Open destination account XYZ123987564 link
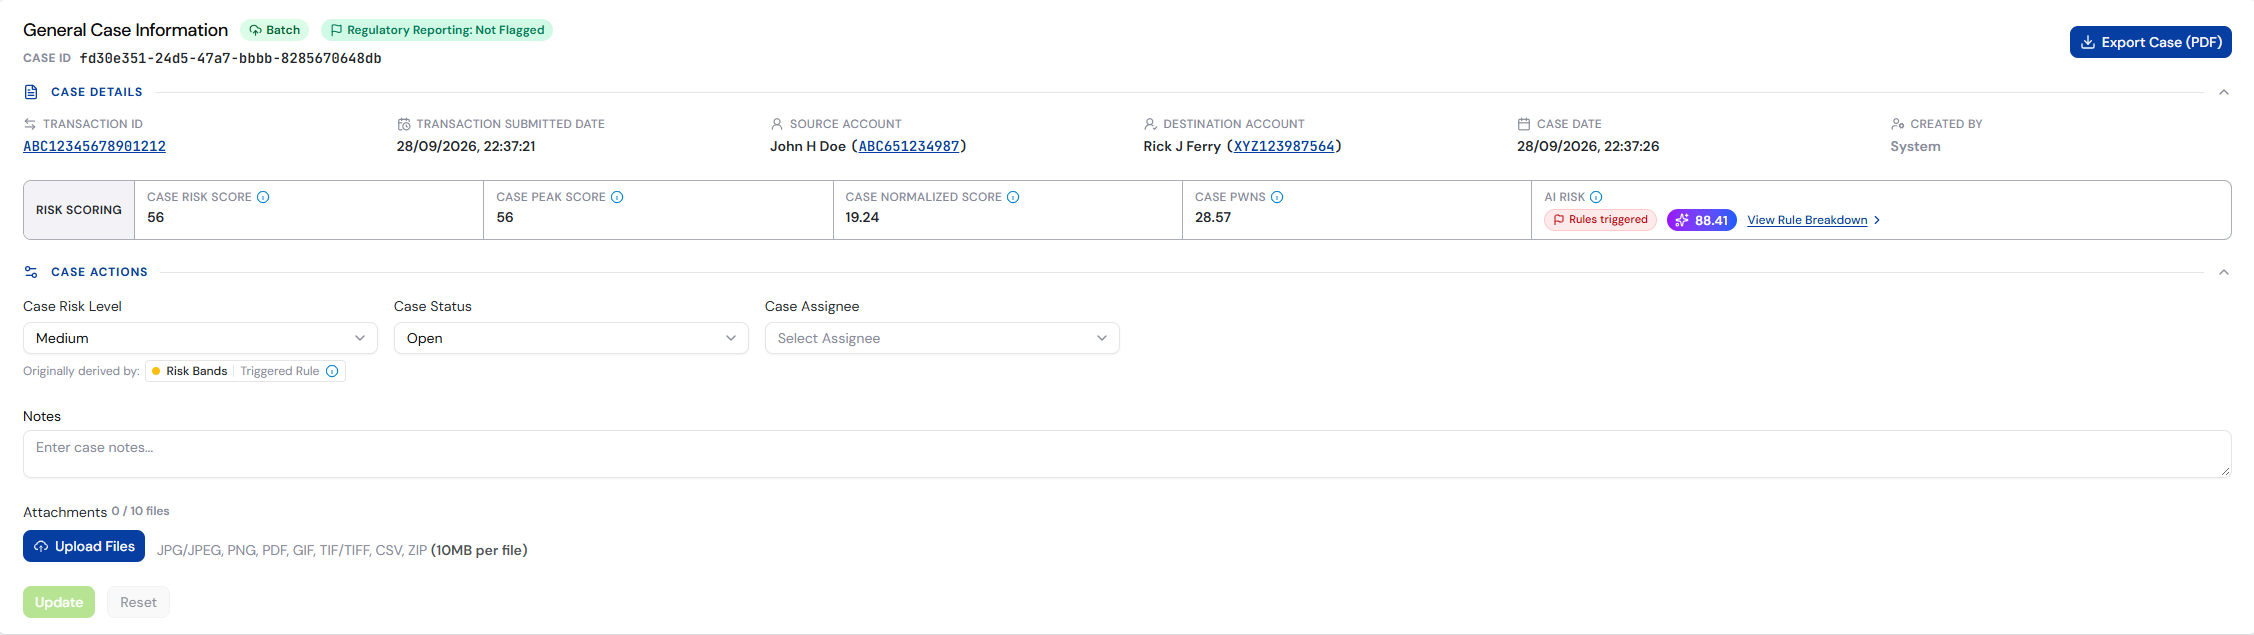This screenshot has height=635, width=2254. coord(1284,146)
